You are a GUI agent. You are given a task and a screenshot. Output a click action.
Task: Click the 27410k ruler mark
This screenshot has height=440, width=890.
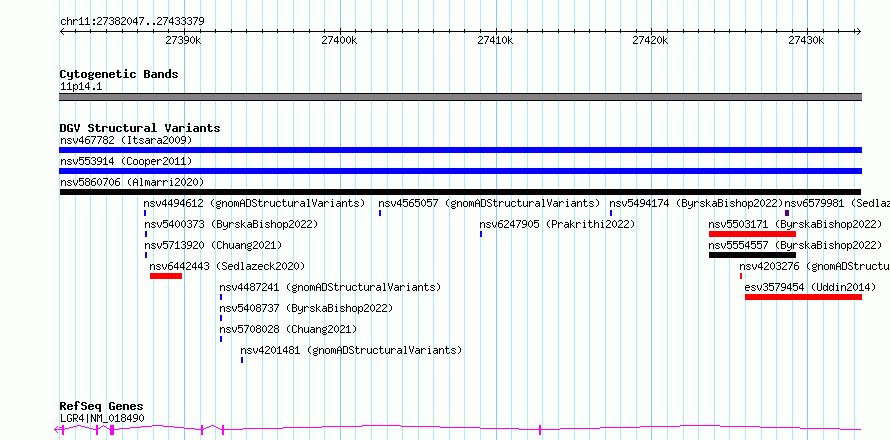pos(495,40)
